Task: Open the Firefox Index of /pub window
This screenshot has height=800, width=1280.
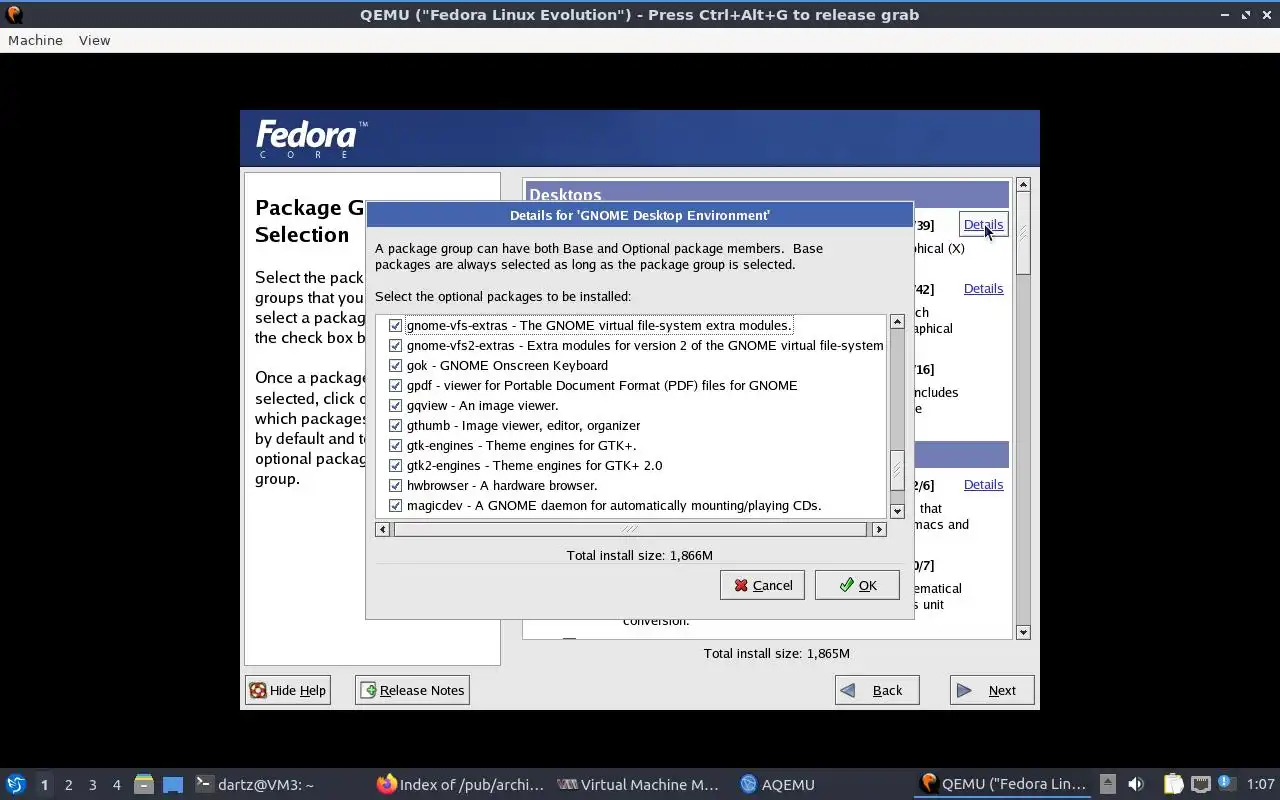Action: (x=460, y=785)
